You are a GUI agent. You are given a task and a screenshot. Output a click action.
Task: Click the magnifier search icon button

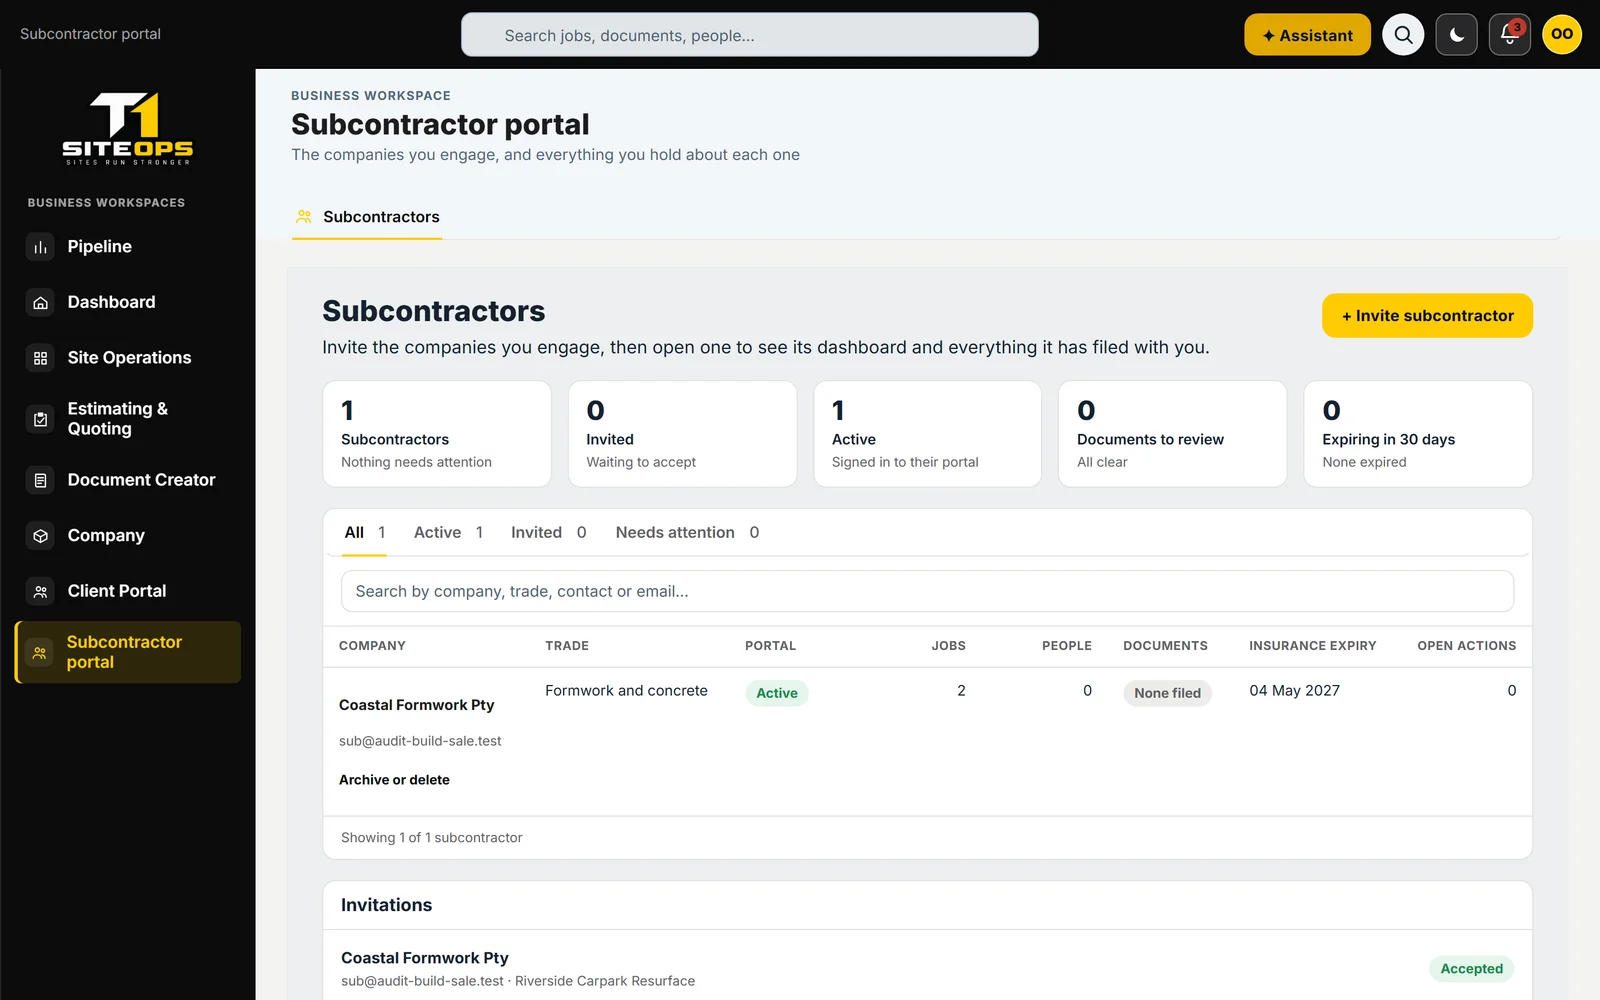(1403, 35)
